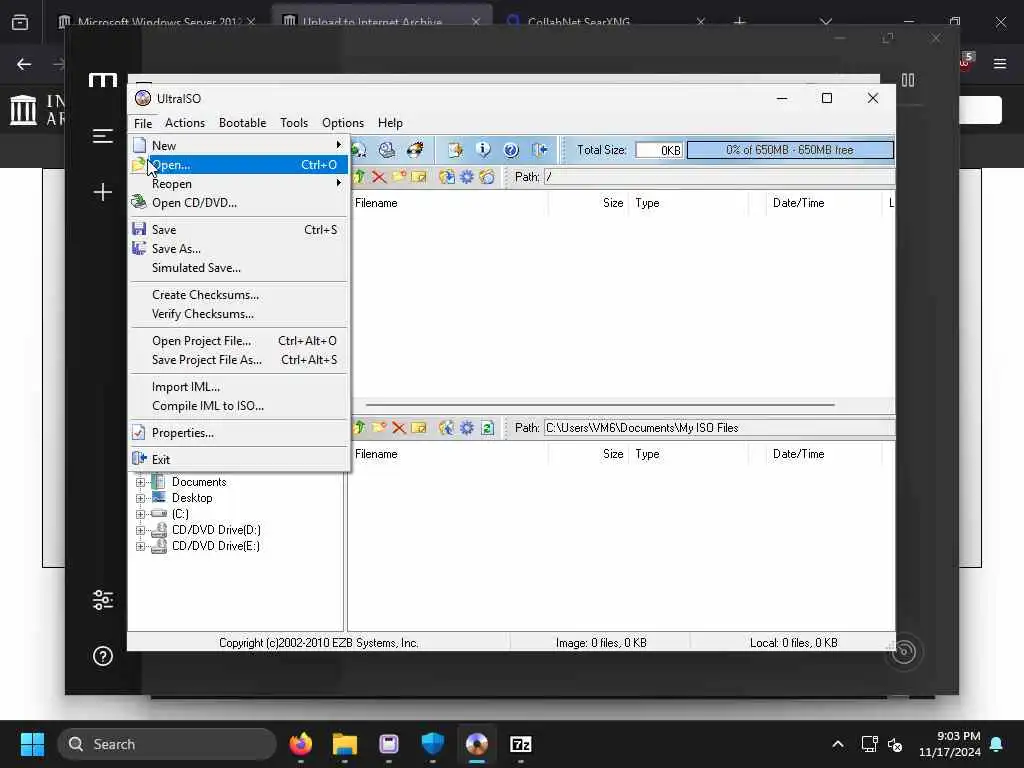Open File Explorer from the taskbar

click(x=345, y=744)
